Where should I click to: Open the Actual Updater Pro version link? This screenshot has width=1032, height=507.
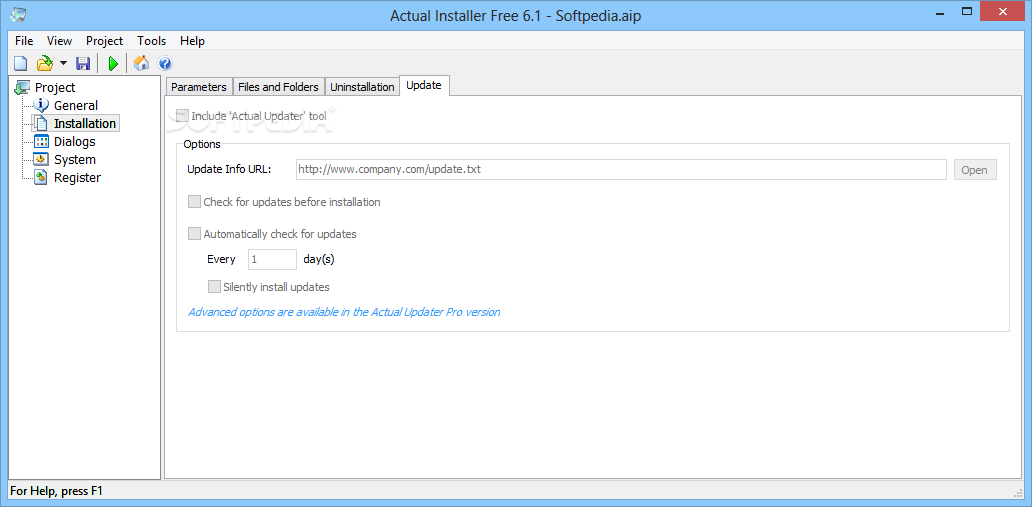[344, 312]
